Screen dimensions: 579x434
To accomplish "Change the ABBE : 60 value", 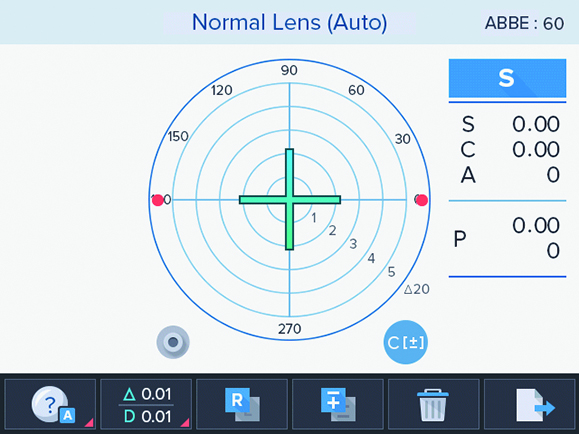I will pos(524,23).
